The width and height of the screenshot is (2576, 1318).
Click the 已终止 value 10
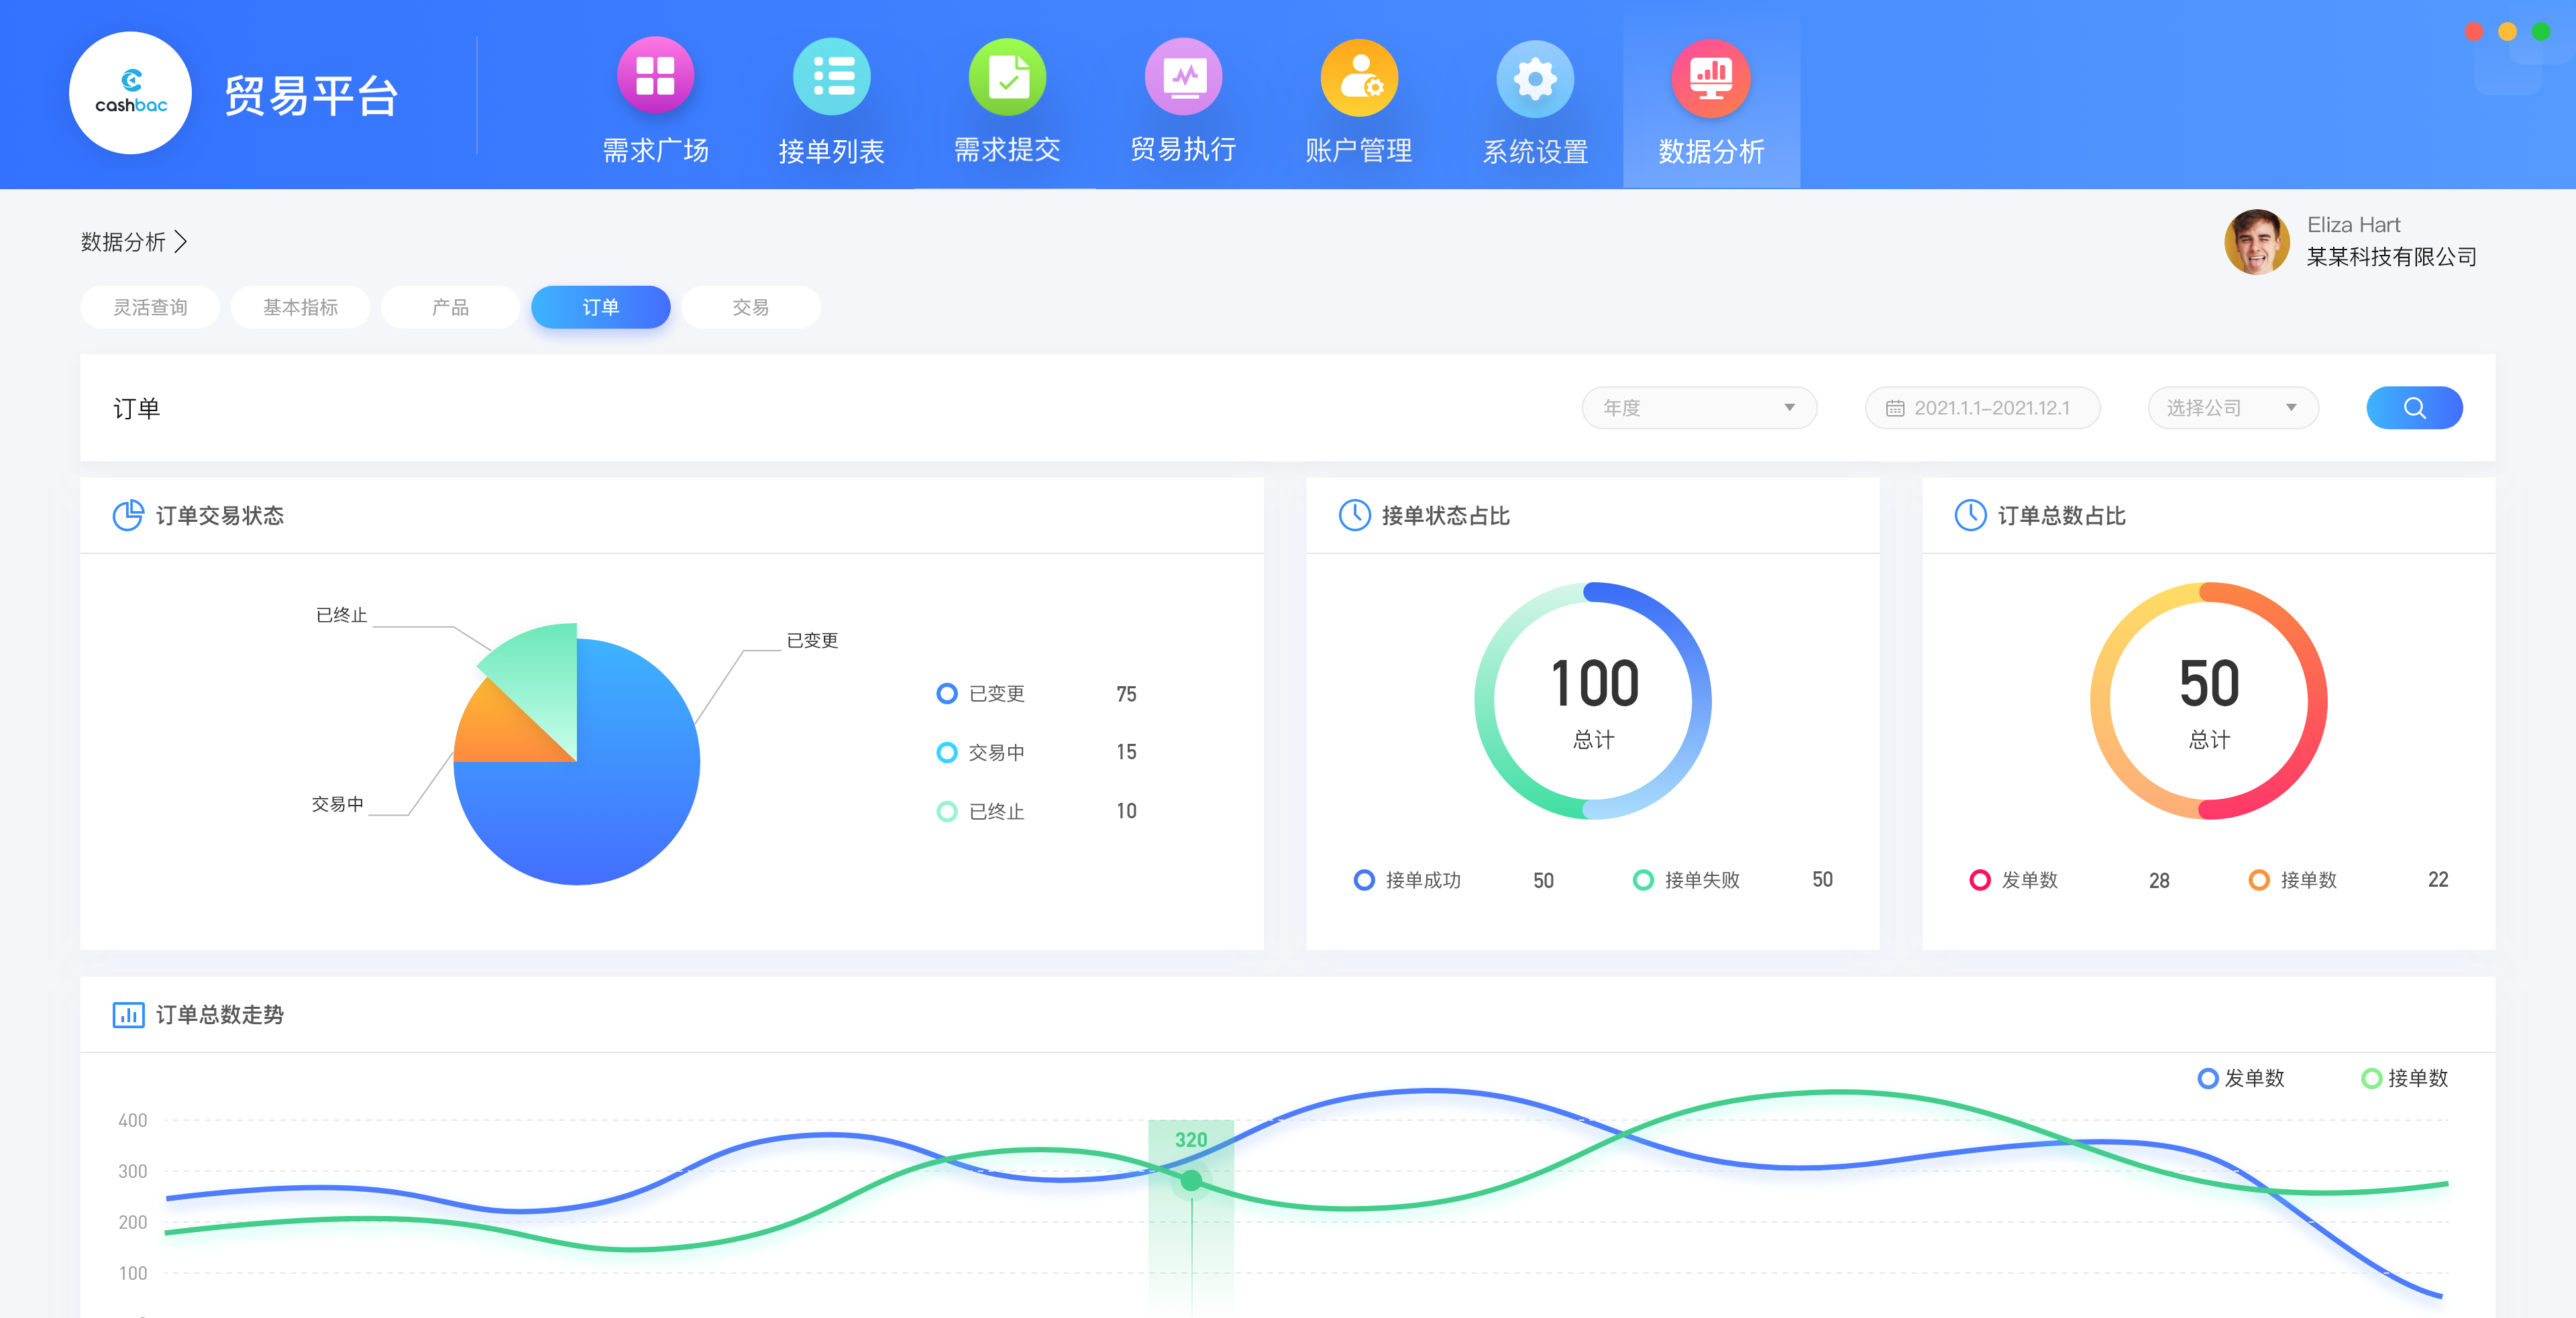(x=1126, y=811)
